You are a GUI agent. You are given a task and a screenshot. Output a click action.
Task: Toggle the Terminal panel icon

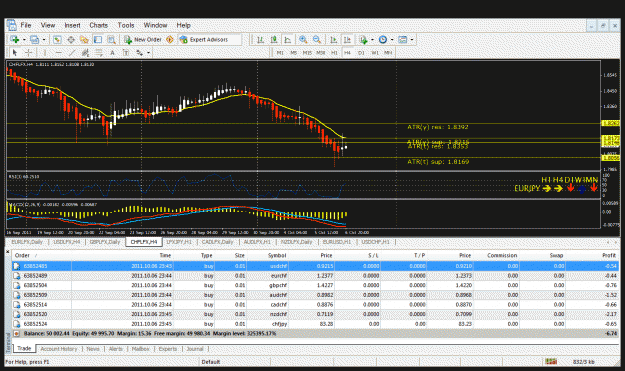98,39
